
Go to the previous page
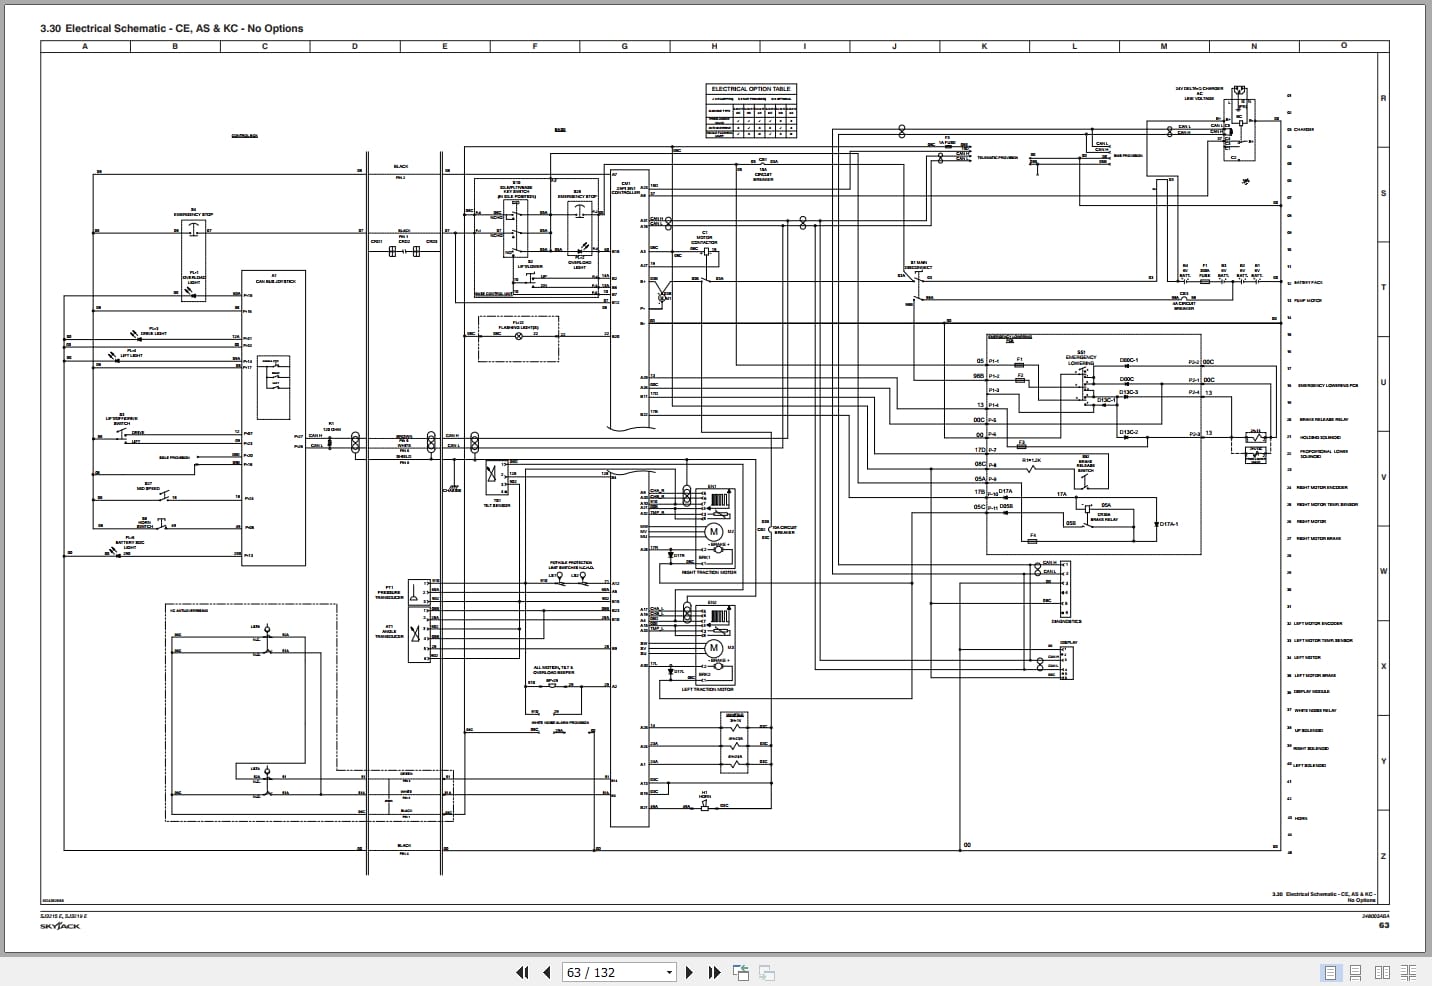[x=547, y=972]
